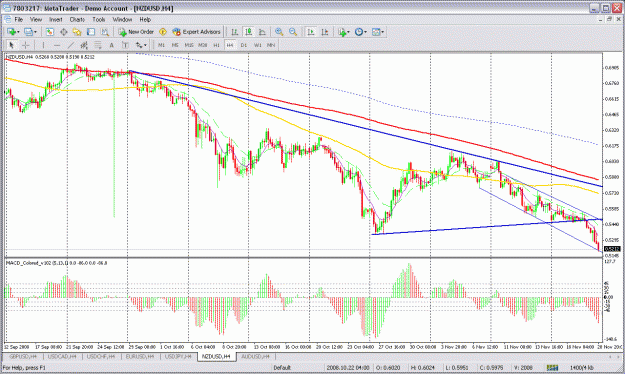
Task: Open the Charts menu
Action: tap(77, 19)
